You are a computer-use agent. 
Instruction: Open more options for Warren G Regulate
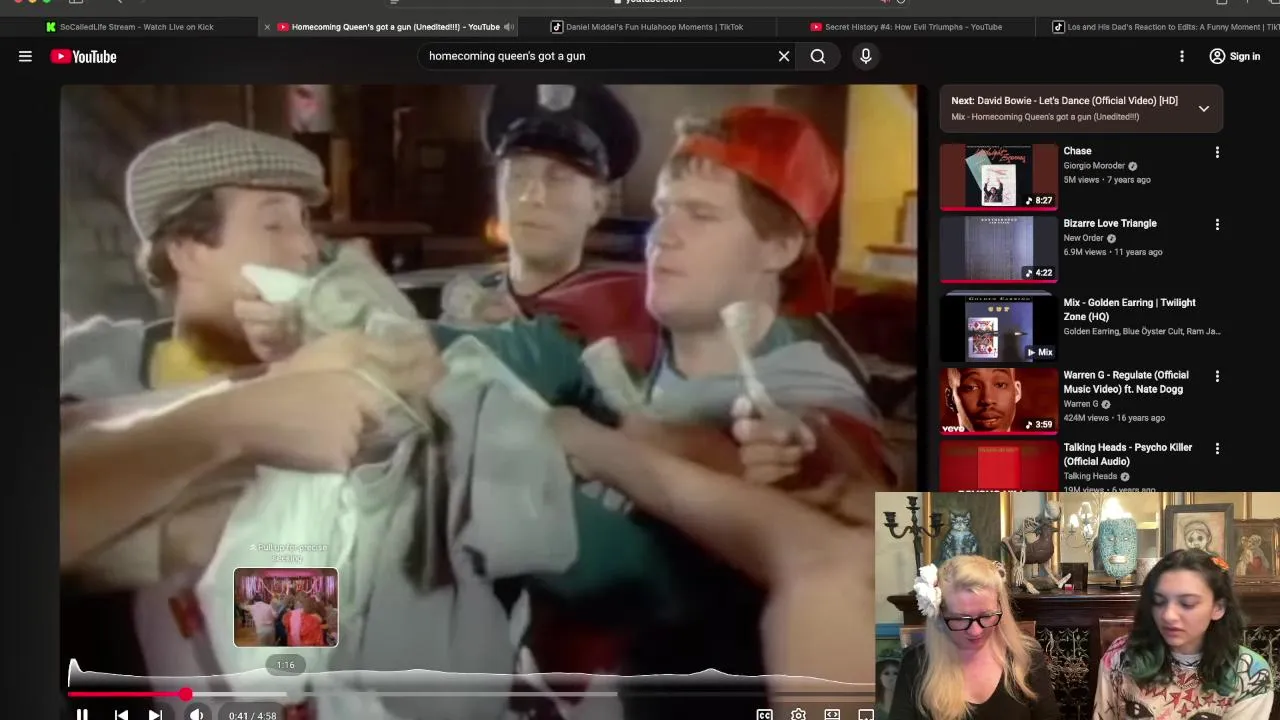pyautogui.click(x=1217, y=377)
